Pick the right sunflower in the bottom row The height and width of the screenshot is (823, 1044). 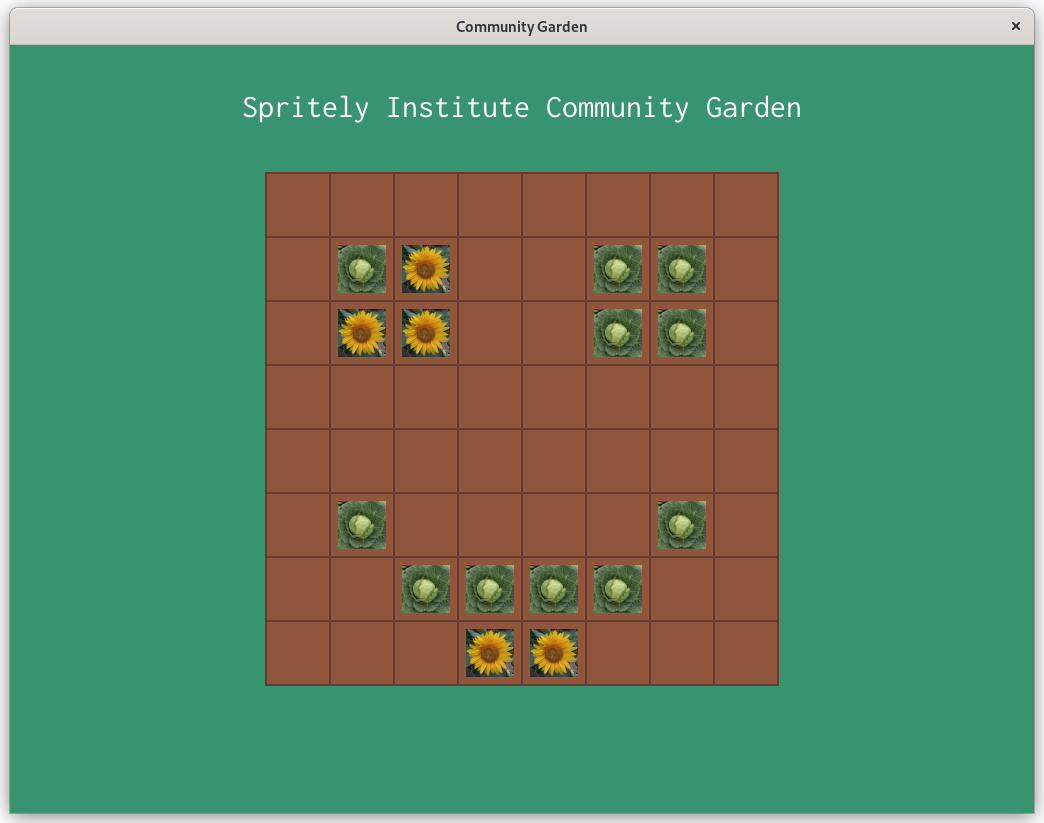pos(554,653)
